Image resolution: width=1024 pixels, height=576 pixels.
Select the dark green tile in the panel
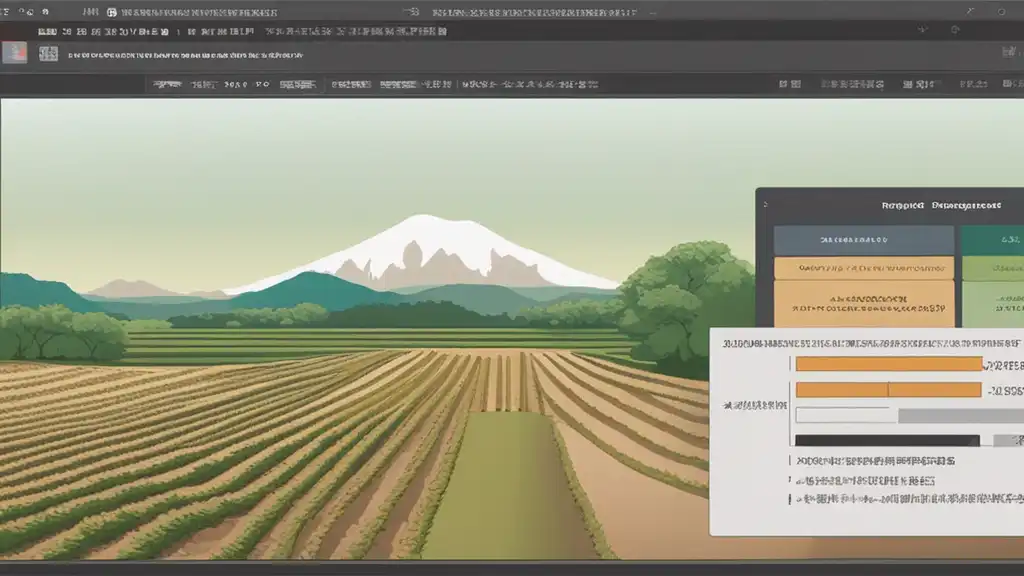991,240
